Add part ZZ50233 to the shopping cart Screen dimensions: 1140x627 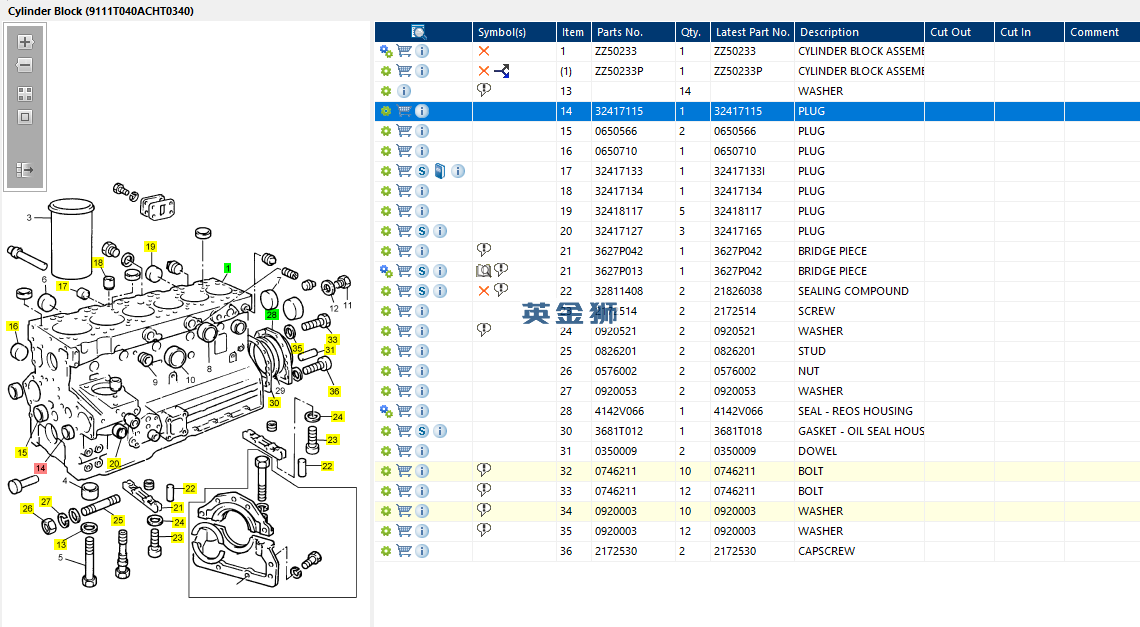404,51
